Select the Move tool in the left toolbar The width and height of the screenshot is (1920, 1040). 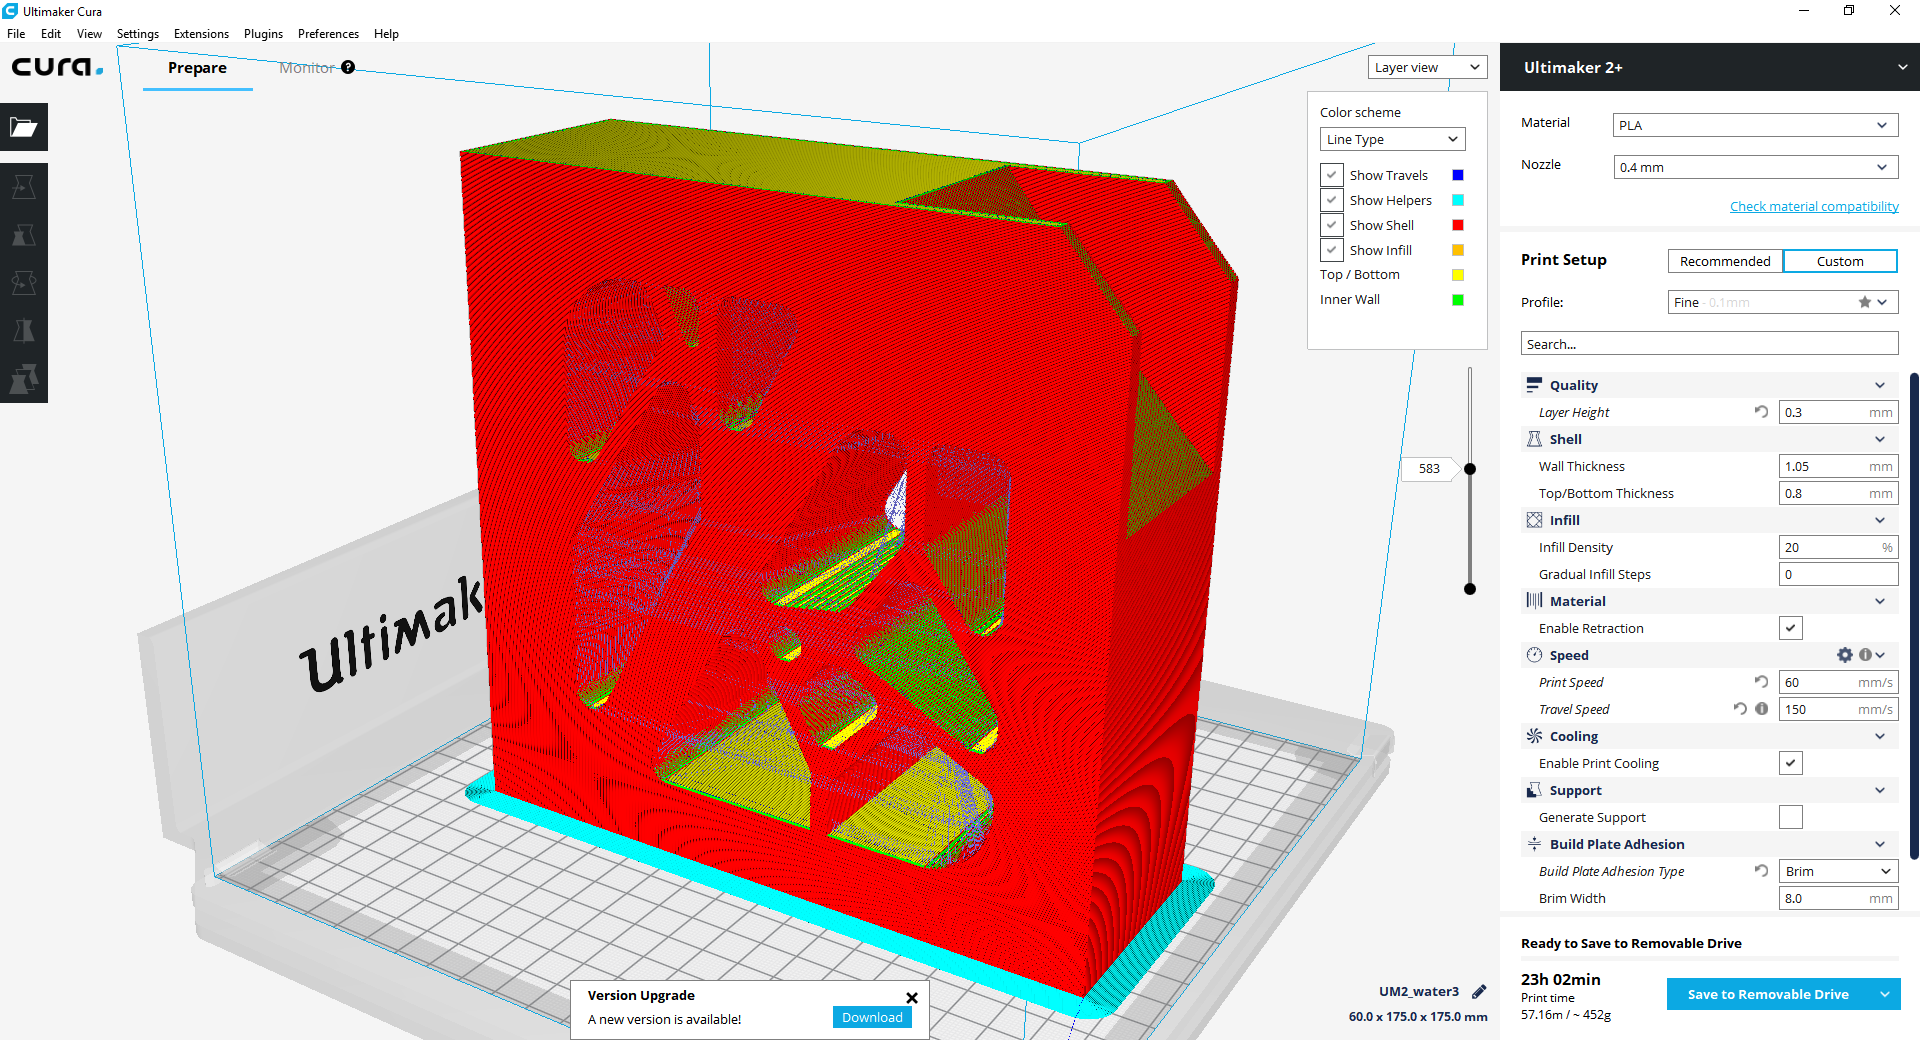pyautogui.click(x=24, y=187)
